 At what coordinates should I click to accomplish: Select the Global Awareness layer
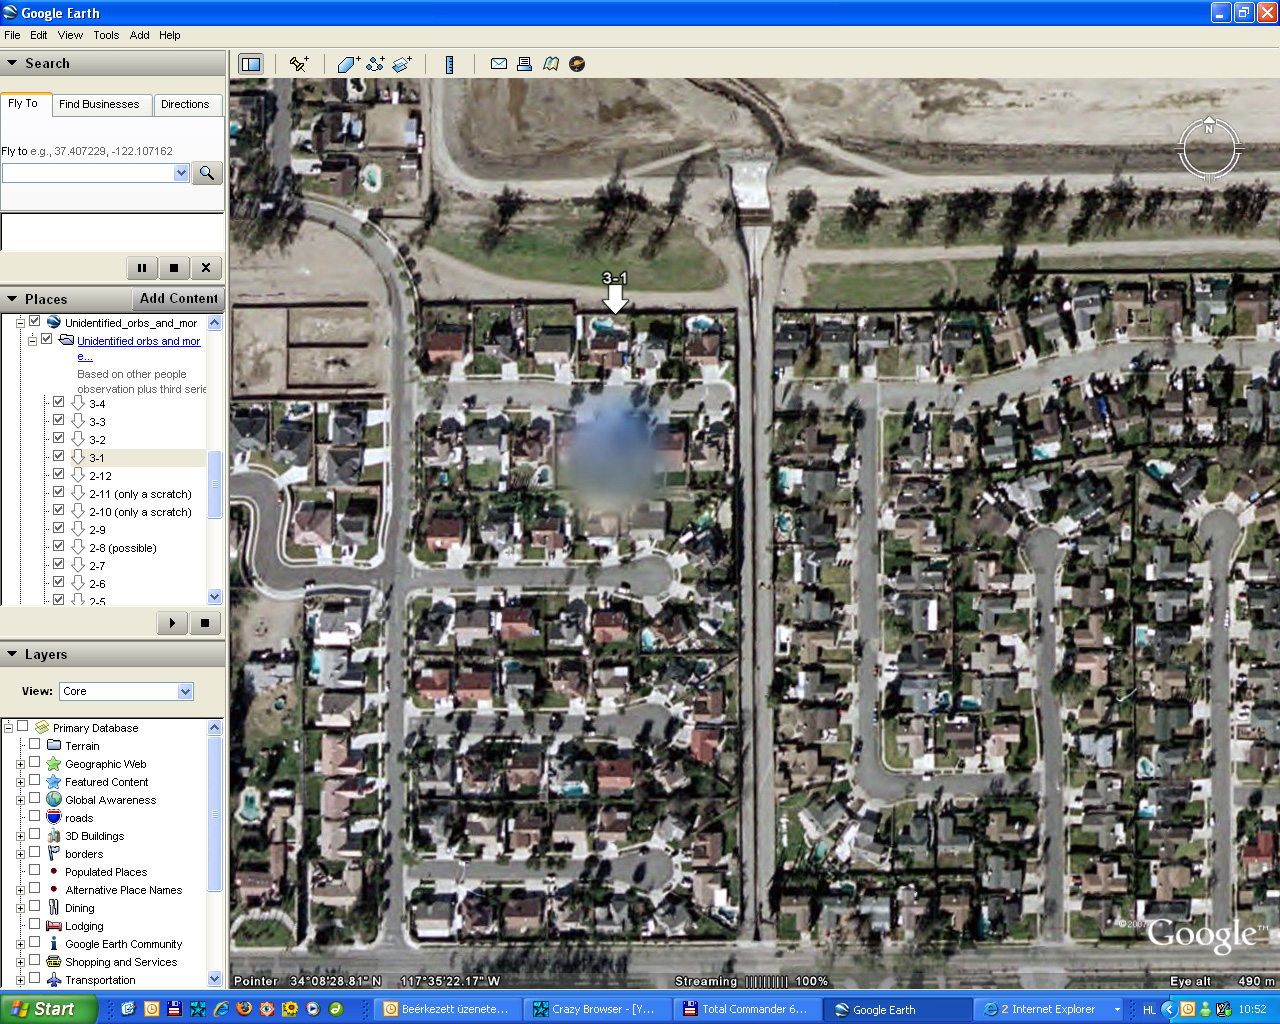[x=111, y=800]
